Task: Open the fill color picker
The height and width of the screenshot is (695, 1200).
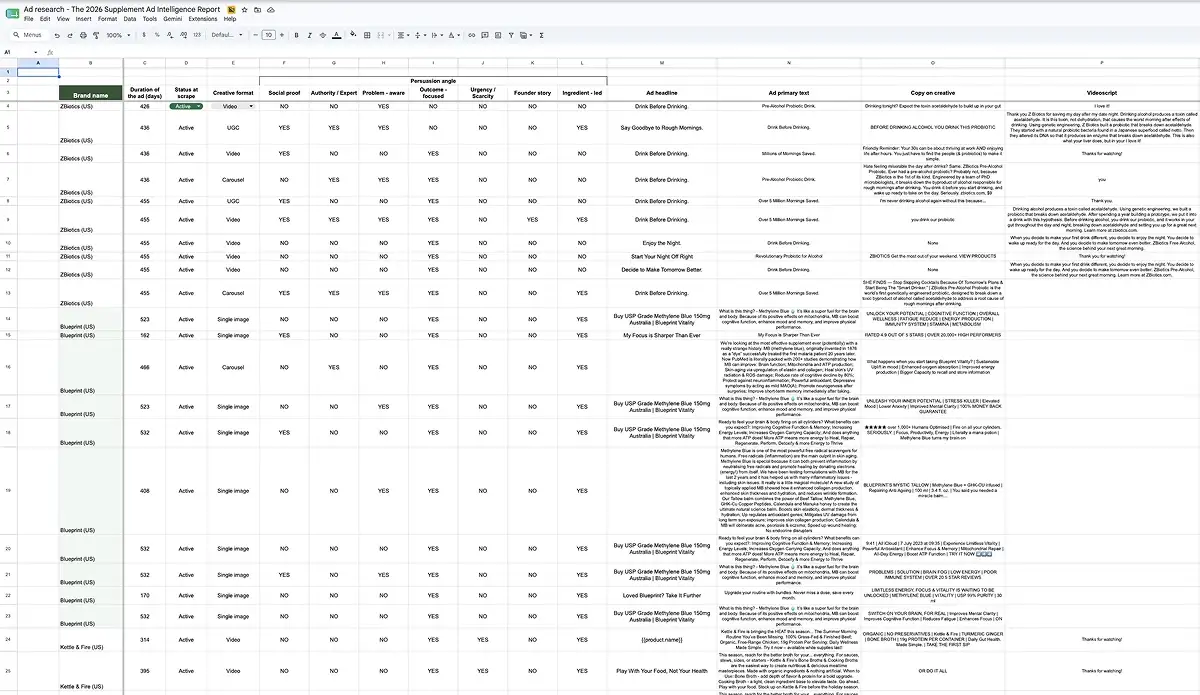Action: [353, 35]
